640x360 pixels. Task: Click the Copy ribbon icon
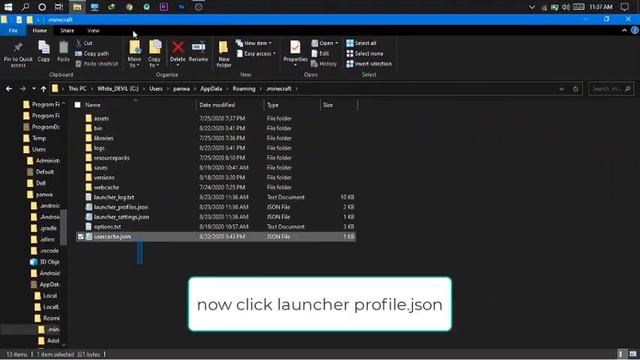(44, 48)
